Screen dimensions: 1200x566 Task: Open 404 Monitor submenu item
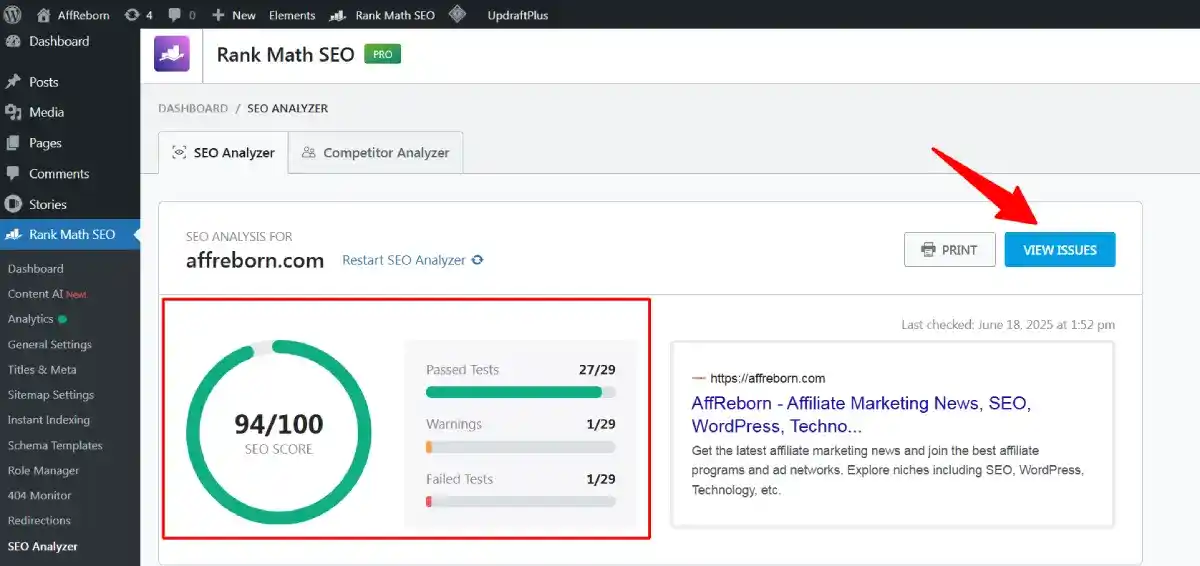click(40, 496)
